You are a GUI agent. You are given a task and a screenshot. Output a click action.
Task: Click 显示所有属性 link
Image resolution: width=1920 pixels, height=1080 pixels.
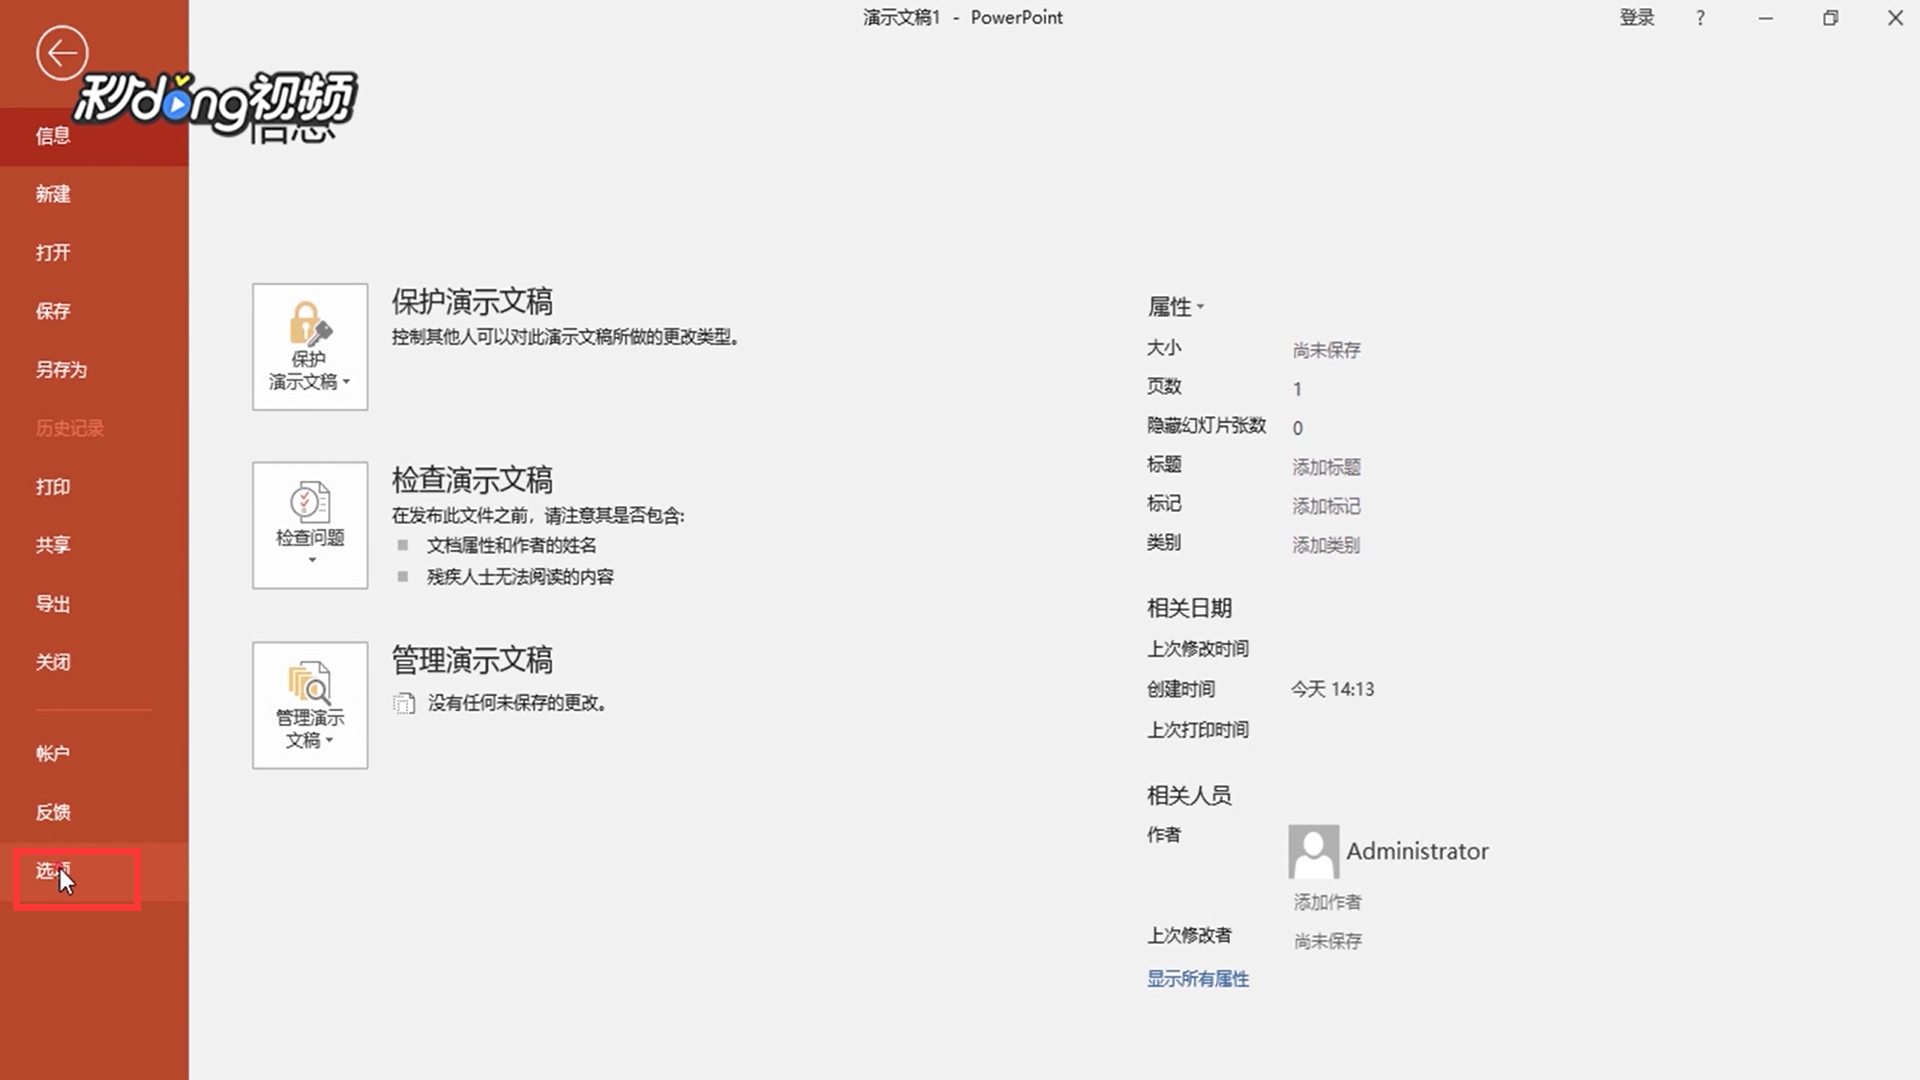(1198, 979)
